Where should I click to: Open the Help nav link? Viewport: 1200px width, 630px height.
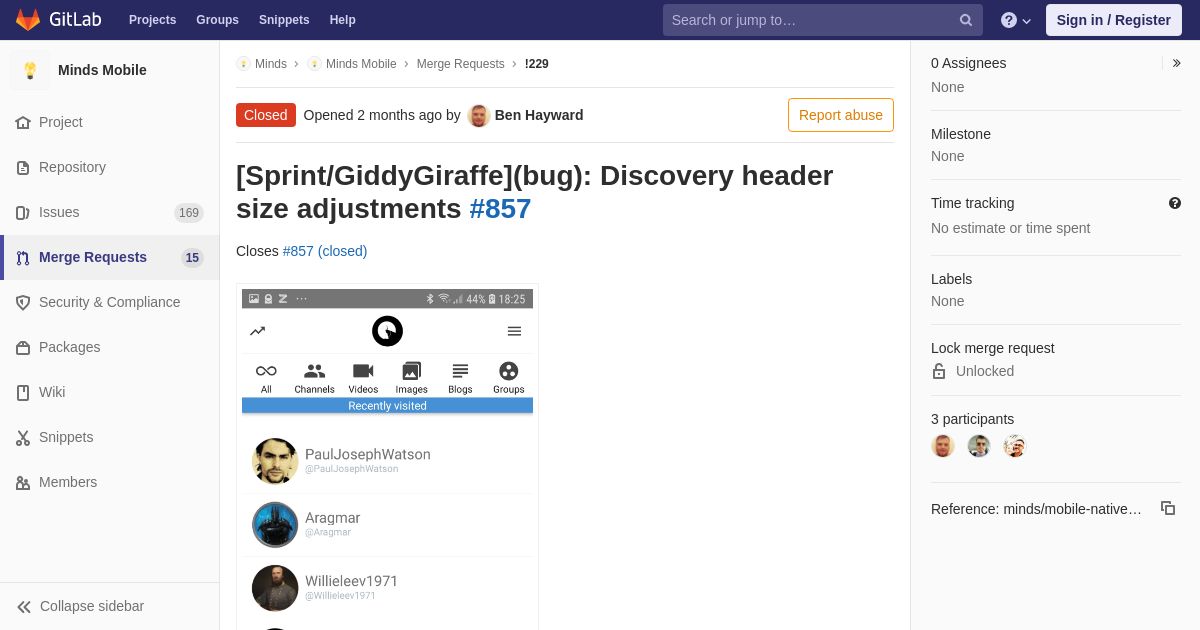point(343,20)
